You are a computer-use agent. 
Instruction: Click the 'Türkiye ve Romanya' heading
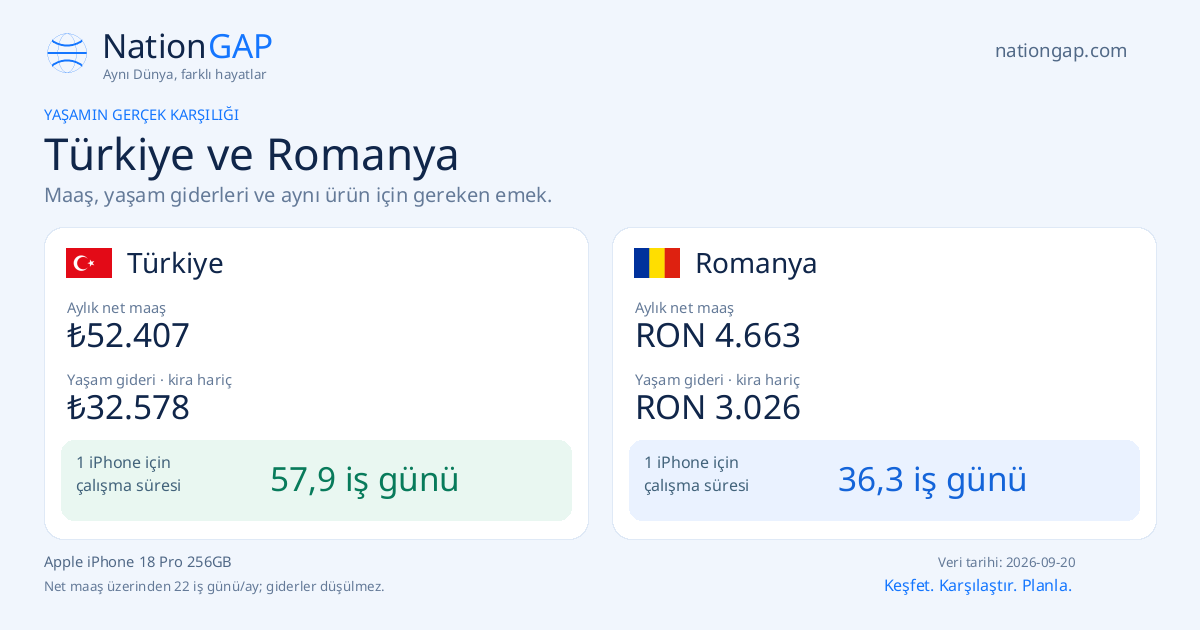[252, 155]
